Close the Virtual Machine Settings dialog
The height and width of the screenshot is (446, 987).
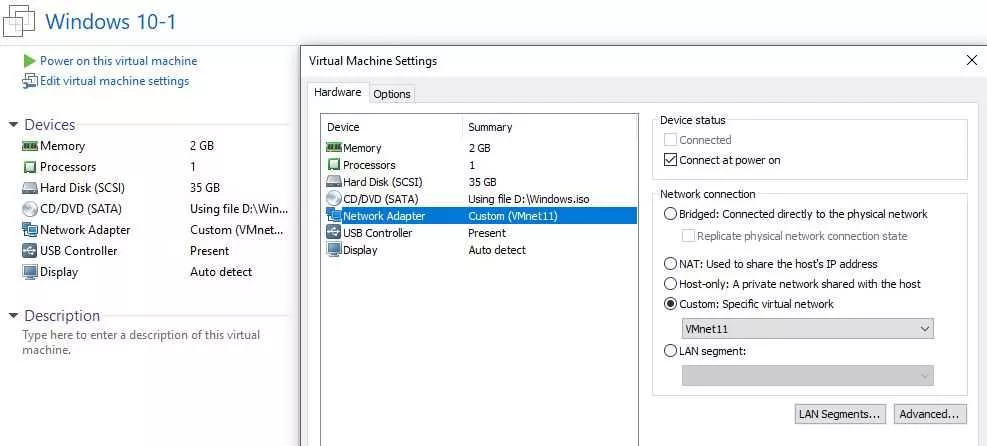[972, 60]
